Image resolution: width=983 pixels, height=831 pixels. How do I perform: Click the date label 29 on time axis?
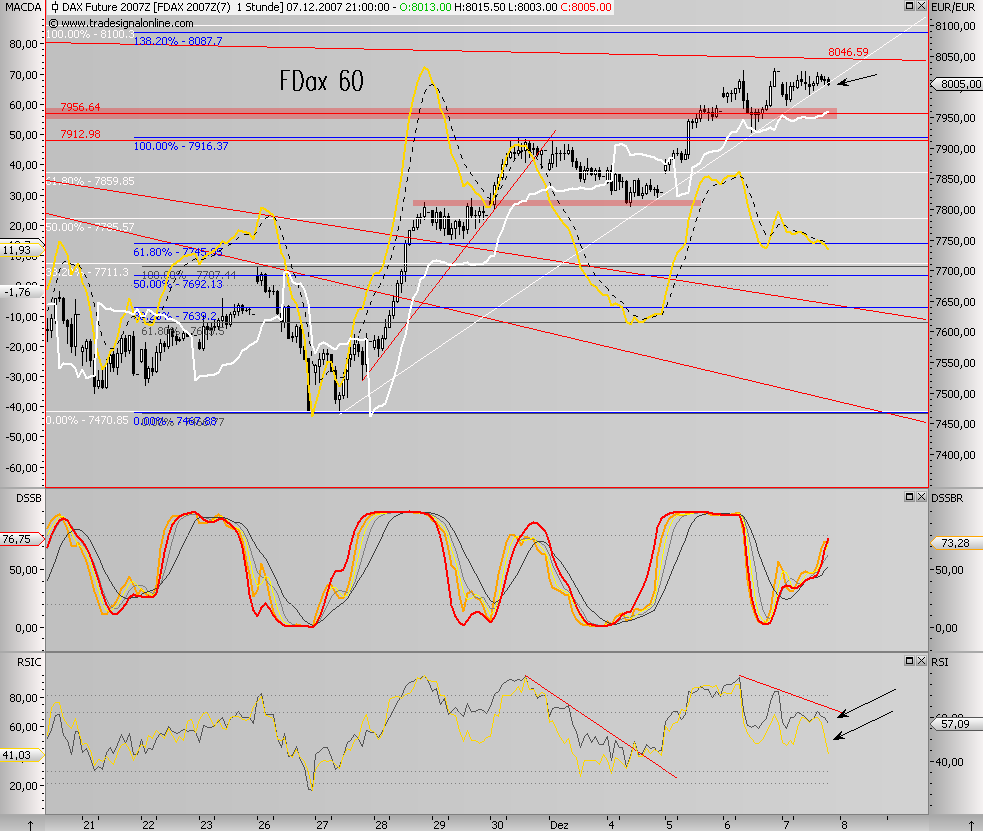coord(439,825)
